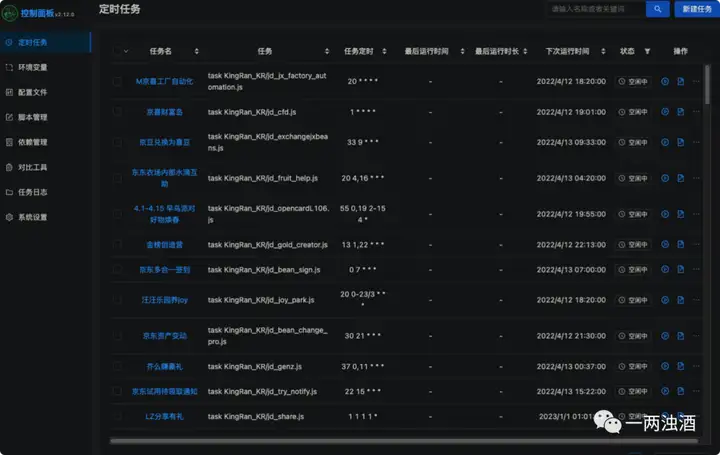Screen dimensions: 720x455
Task: Sort by 任务定时 column arrows
Action: (x=384, y=51)
